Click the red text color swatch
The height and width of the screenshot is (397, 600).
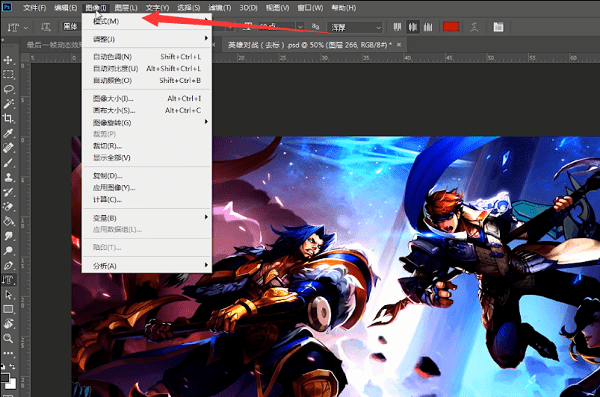click(451, 27)
